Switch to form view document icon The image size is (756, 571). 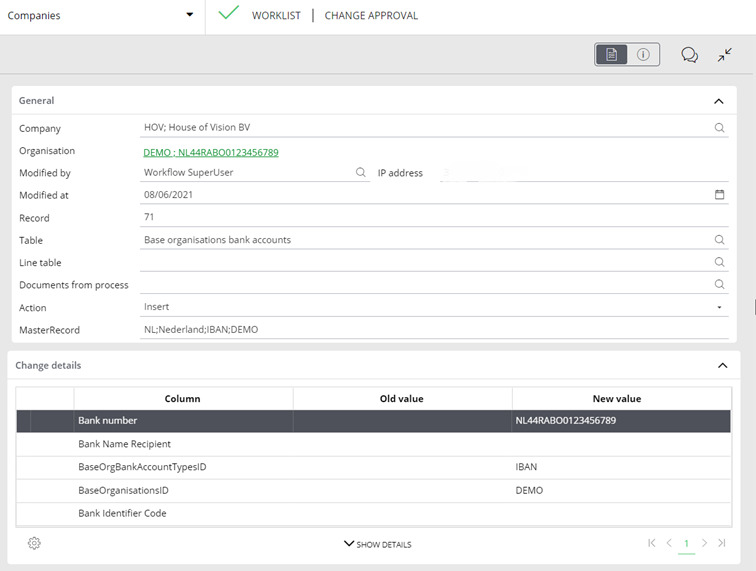(x=611, y=55)
